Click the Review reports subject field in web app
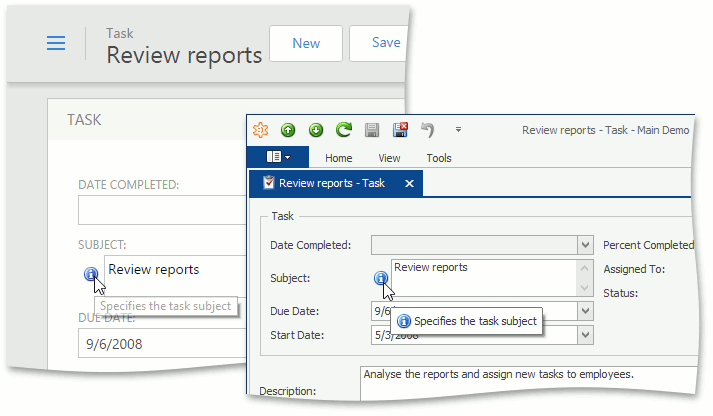Viewport: 713px width, 416px height. pos(175,276)
